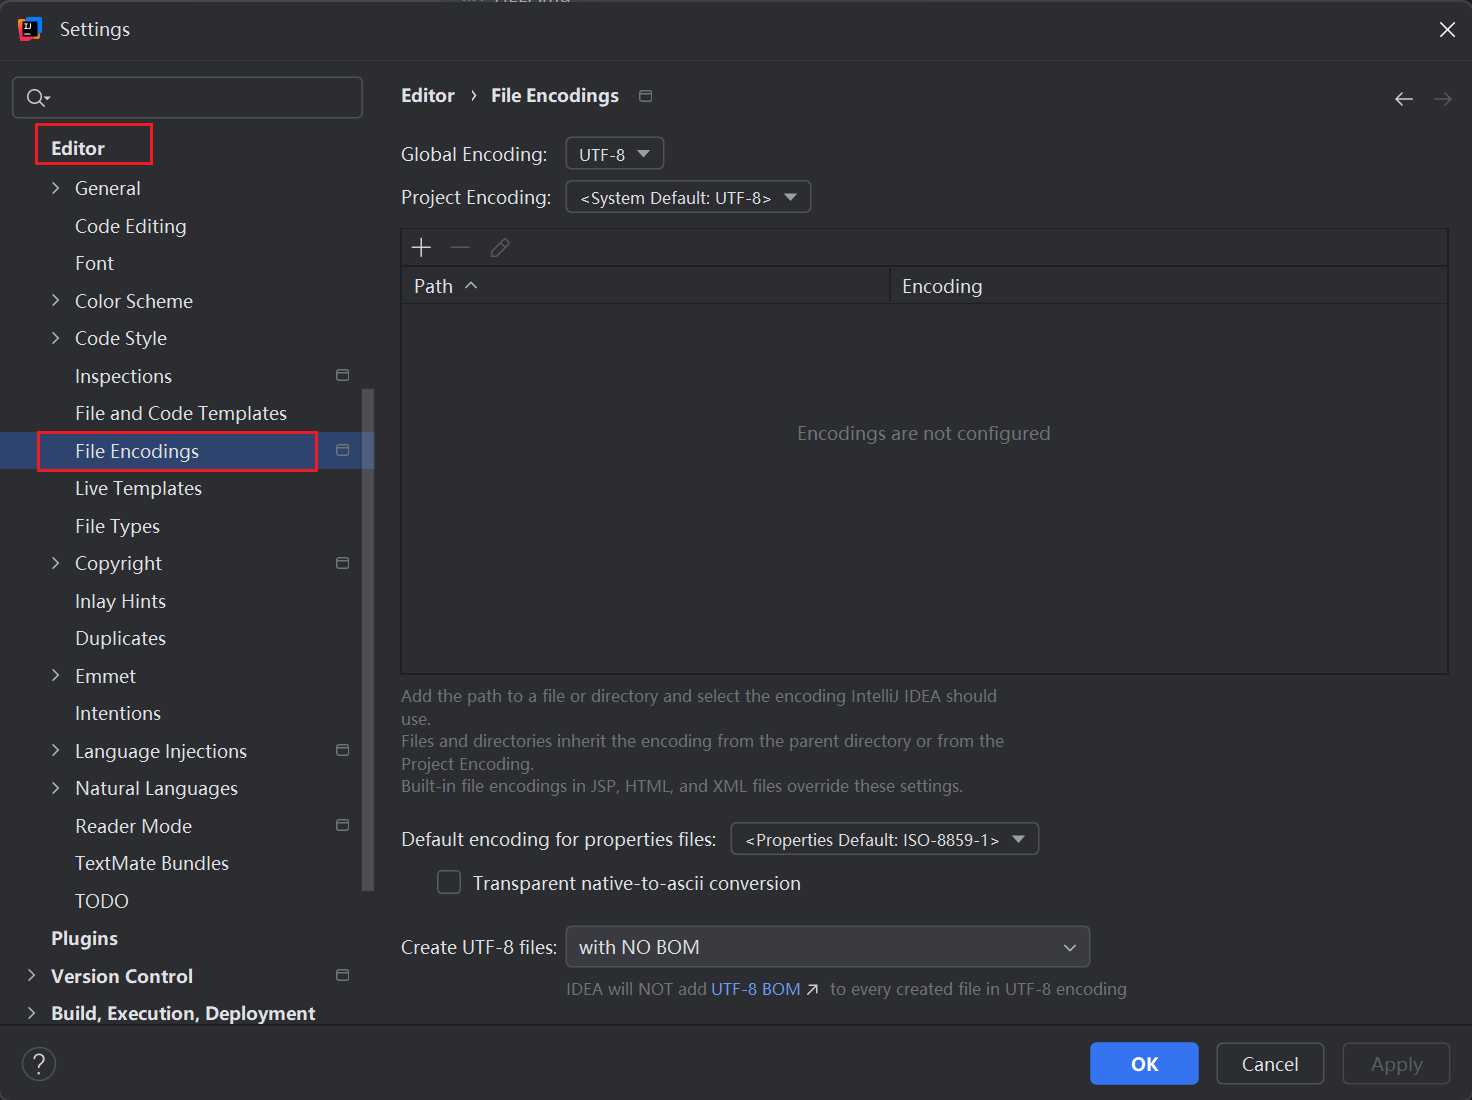Click the back navigation arrow
Image resolution: width=1472 pixels, height=1100 pixels.
pyautogui.click(x=1403, y=99)
